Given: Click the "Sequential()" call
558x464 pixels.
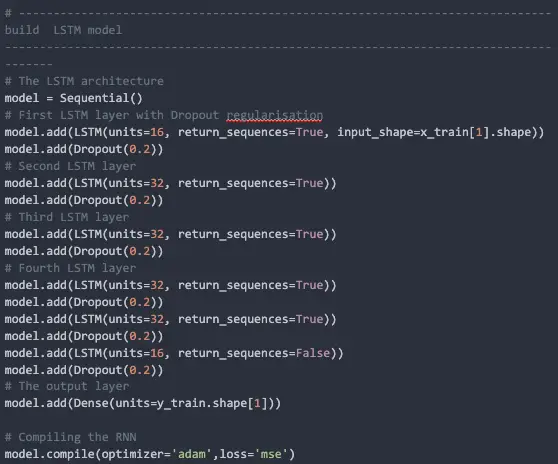Looking at the screenshot, I should pos(101,98).
